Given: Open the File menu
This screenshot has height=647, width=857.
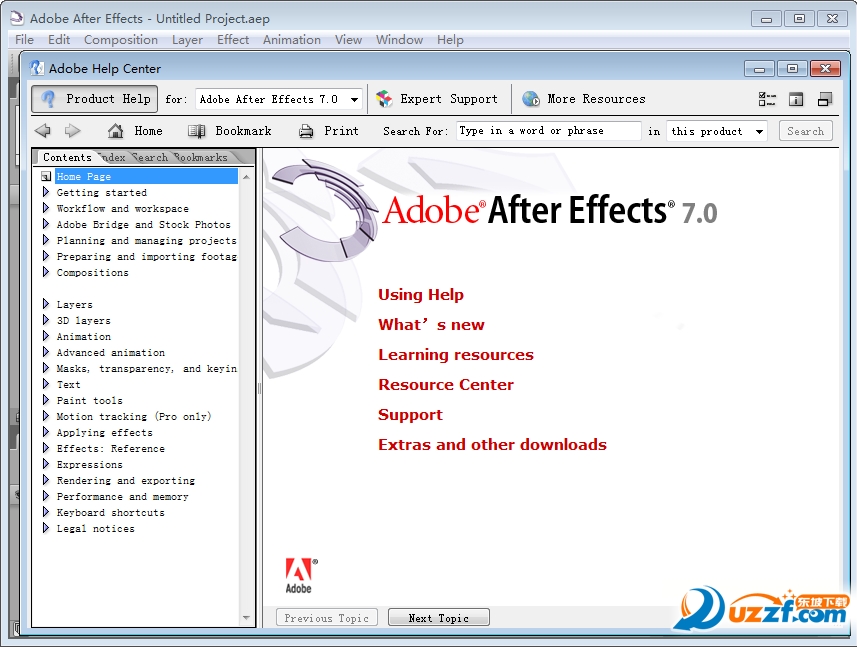Looking at the screenshot, I should click(25, 40).
